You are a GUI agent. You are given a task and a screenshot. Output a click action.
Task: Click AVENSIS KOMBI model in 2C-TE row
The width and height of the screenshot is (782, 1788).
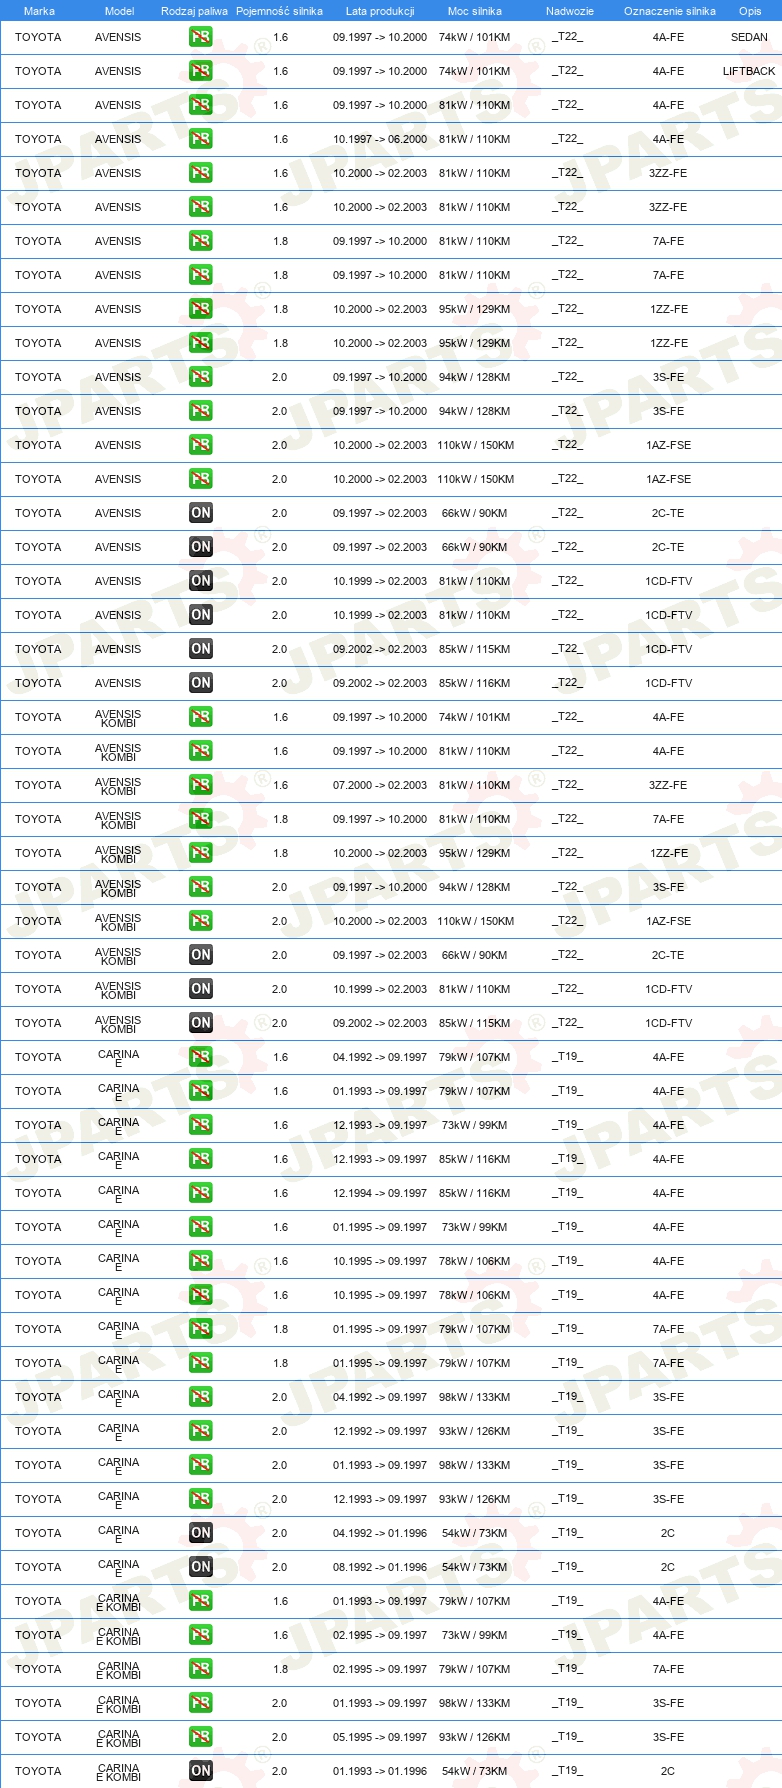tap(118, 956)
